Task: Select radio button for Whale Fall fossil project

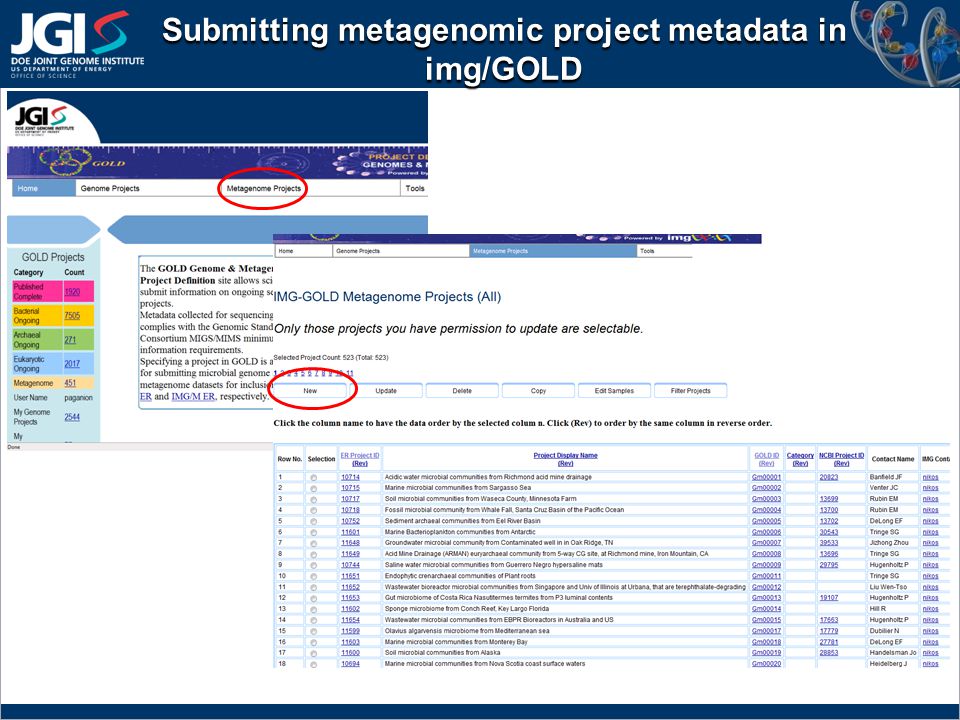Action: (x=313, y=511)
